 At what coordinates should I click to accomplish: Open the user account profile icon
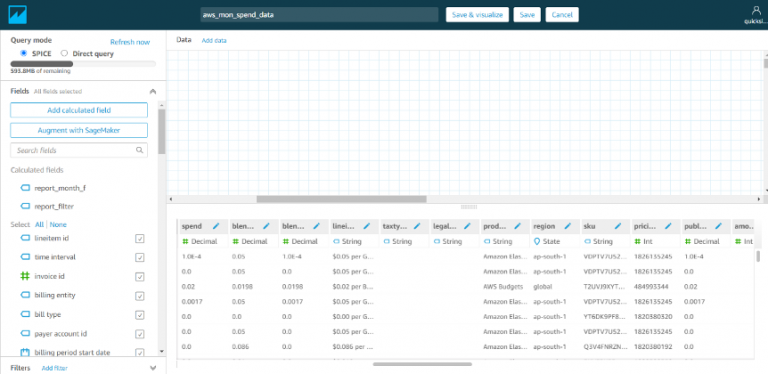click(756, 11)
